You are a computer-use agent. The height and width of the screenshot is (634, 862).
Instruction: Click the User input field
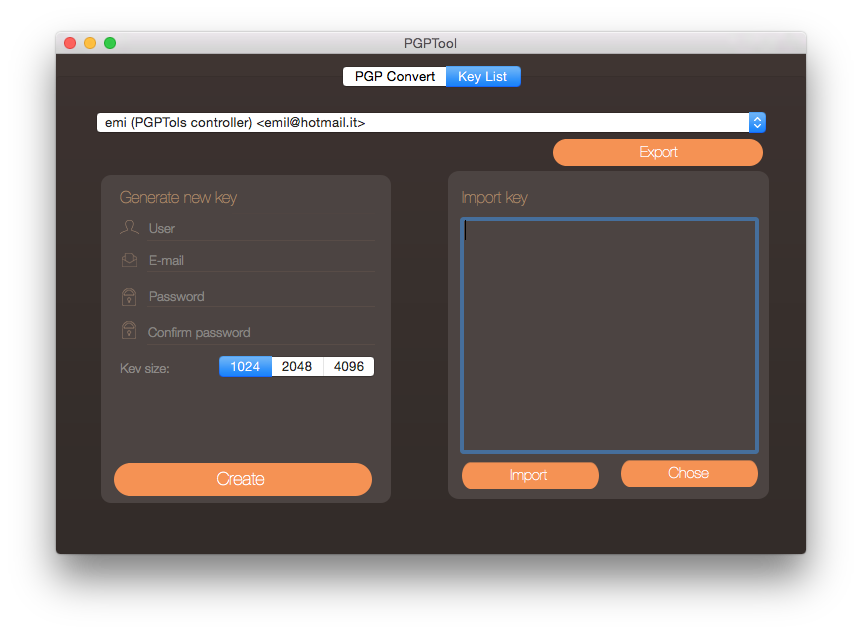point(262,228)
